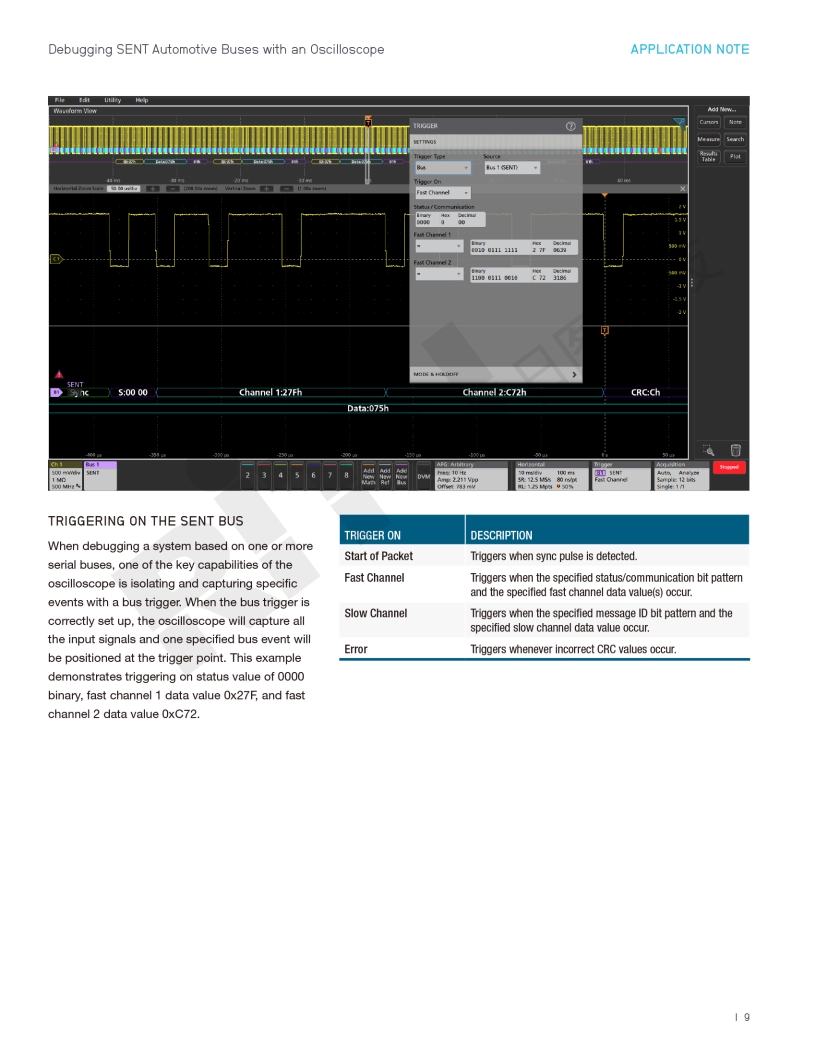Click the magnifier zoom icon
This screenshot has height=1056, width=816.
[709, 450]
